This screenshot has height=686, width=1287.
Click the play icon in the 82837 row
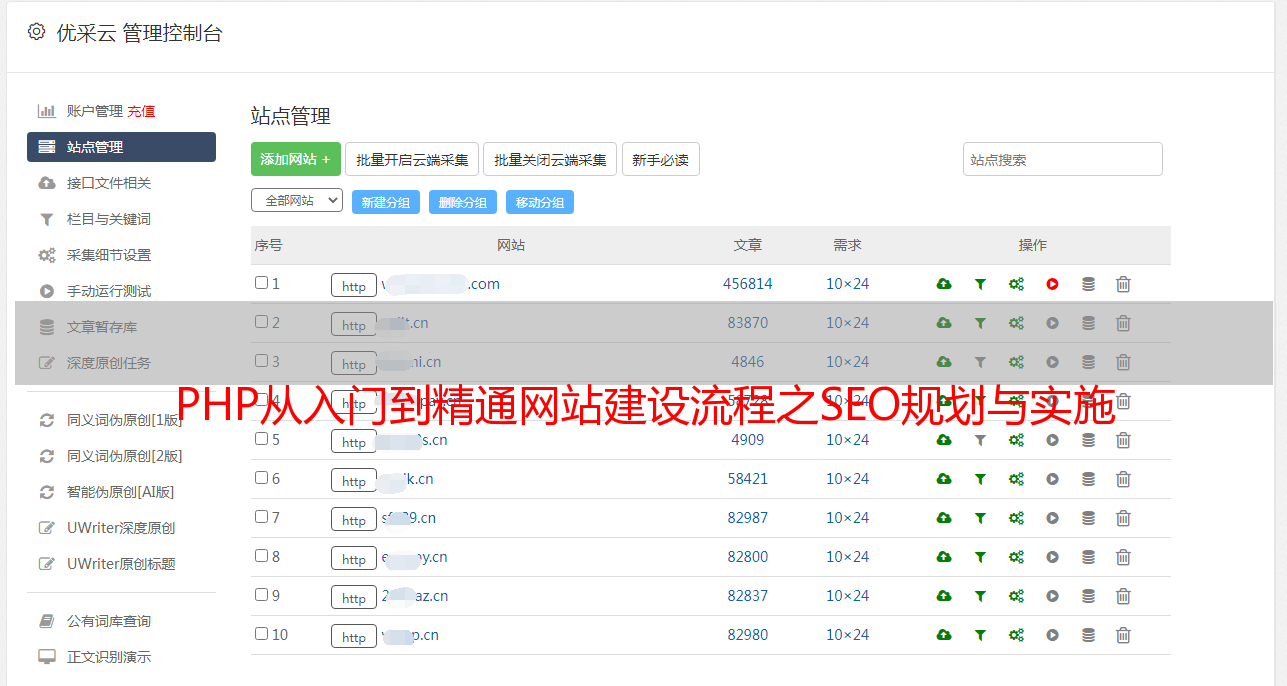pos(1052,596)
